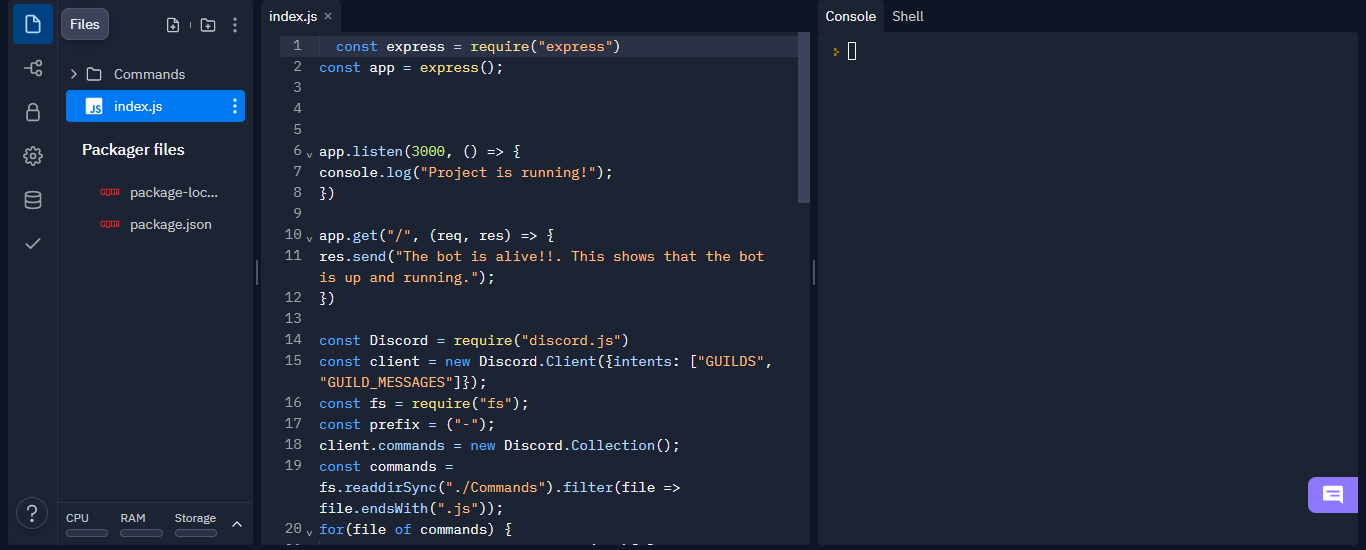Open the Unit tests checkmark icon
The width and height of the screenshot is (1366, 550).
33,243
